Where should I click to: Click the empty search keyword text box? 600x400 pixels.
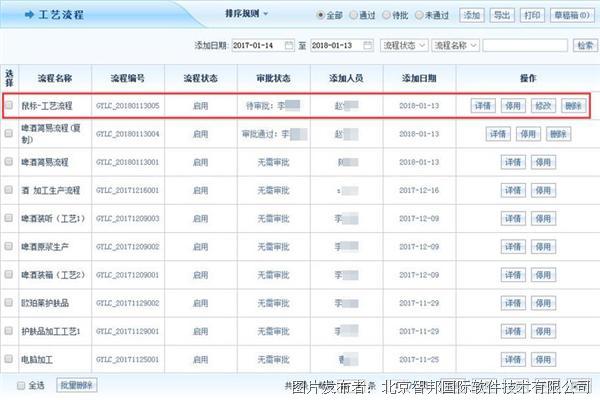point(525,46)
